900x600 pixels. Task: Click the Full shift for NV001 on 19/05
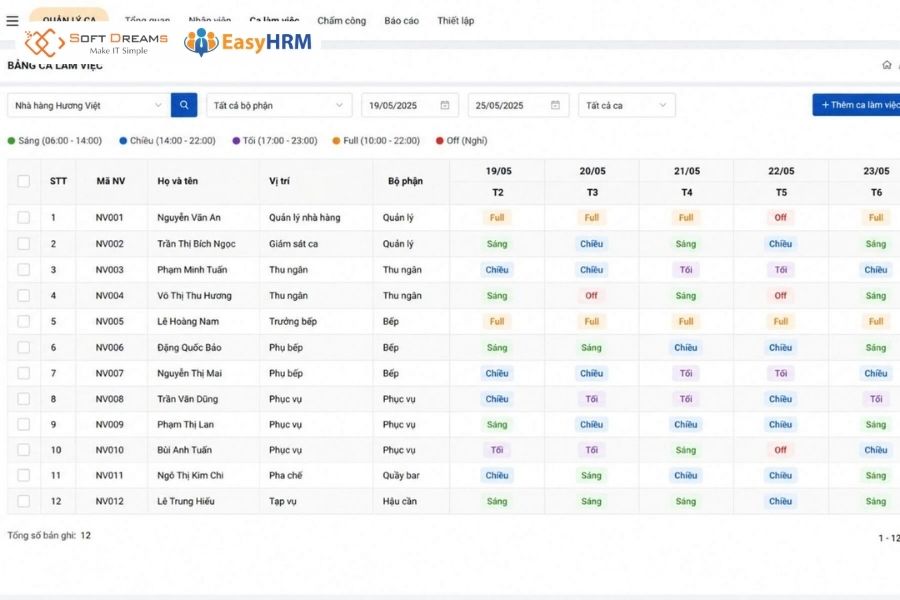(497, 218)
